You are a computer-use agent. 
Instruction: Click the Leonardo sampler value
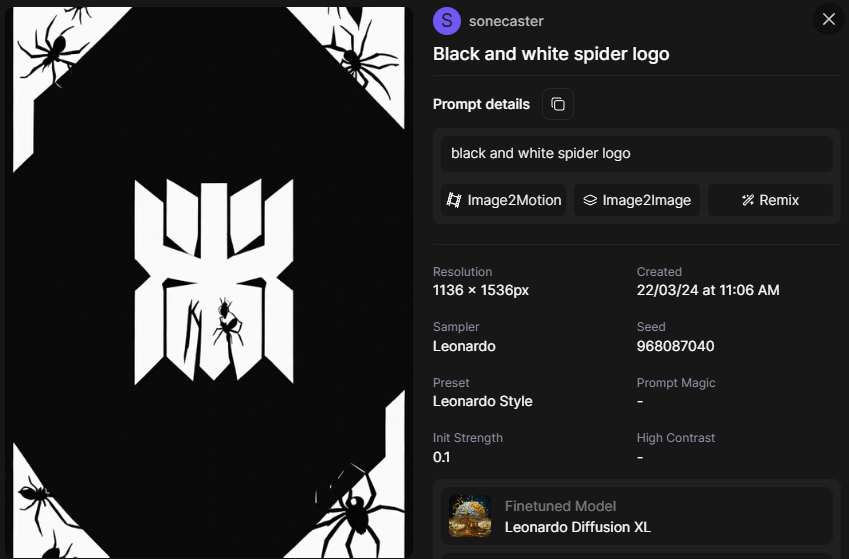click(464, 346)
